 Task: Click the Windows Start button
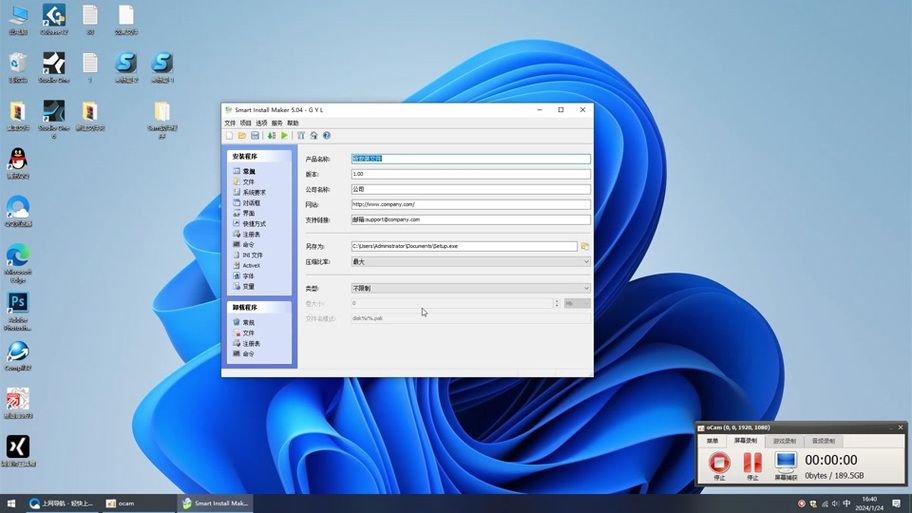click(11, 503)
